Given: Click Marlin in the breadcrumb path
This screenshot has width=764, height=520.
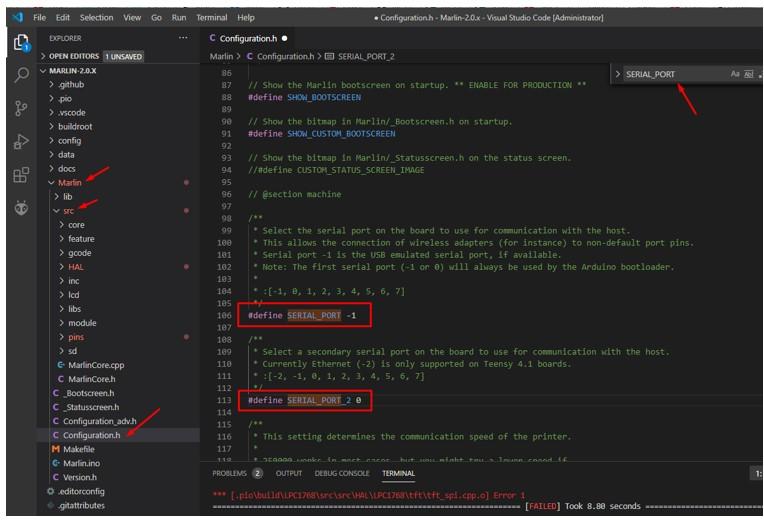Looking at the screenshot, I should point(221,57).
